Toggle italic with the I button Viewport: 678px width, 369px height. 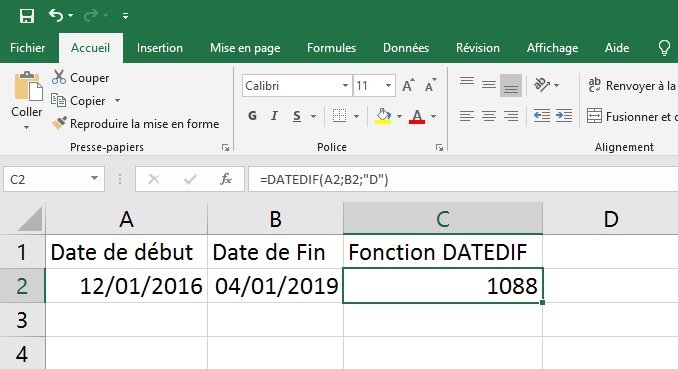click(274, 116)
